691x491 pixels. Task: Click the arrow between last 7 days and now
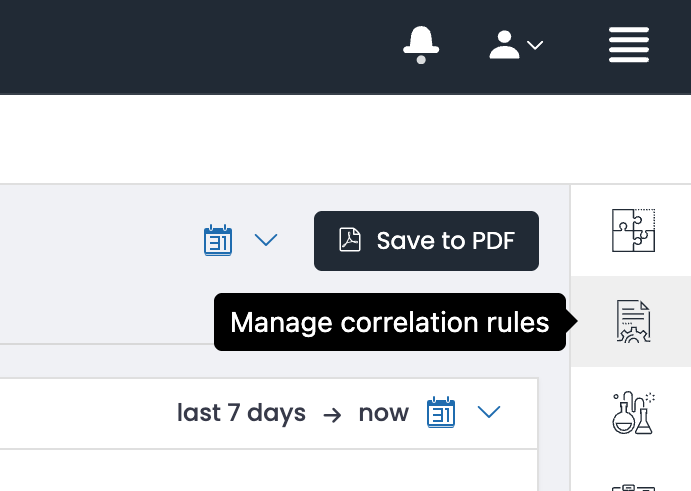[332, 415]
